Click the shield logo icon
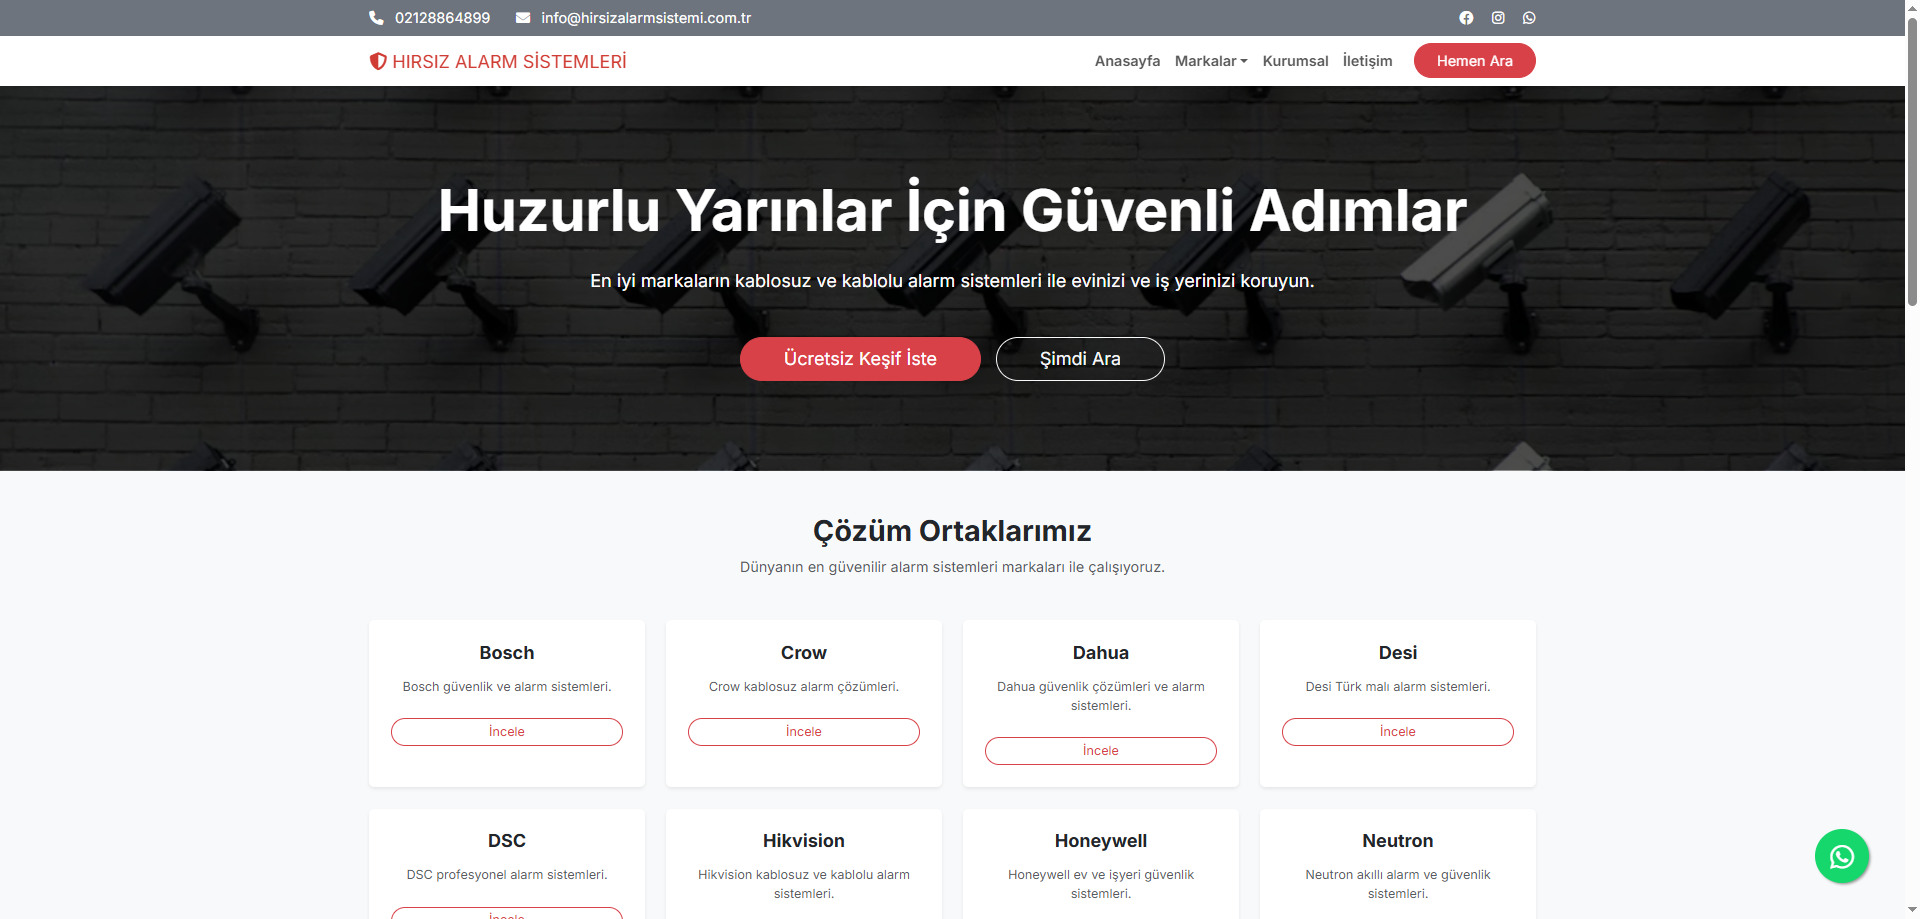1920x919 pixels. click(x=378, y=61)
